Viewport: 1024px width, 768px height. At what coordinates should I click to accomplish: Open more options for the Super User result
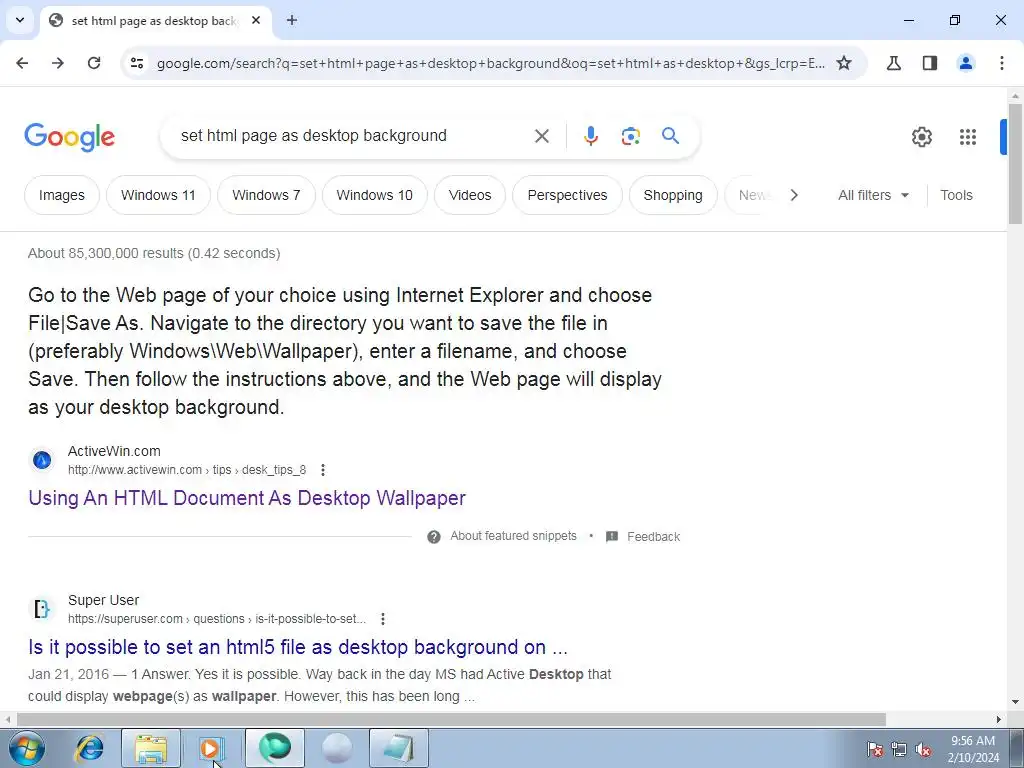pos(383,618)
